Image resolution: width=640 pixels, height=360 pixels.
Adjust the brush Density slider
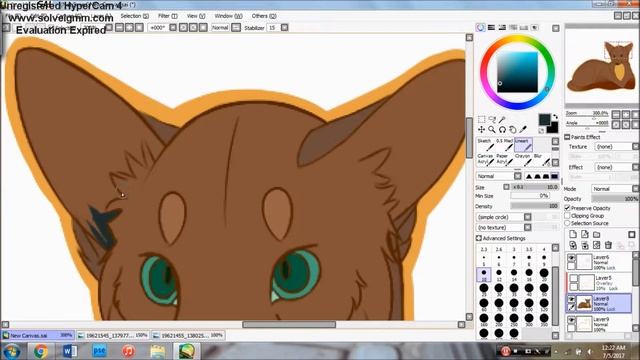(534, 206)
